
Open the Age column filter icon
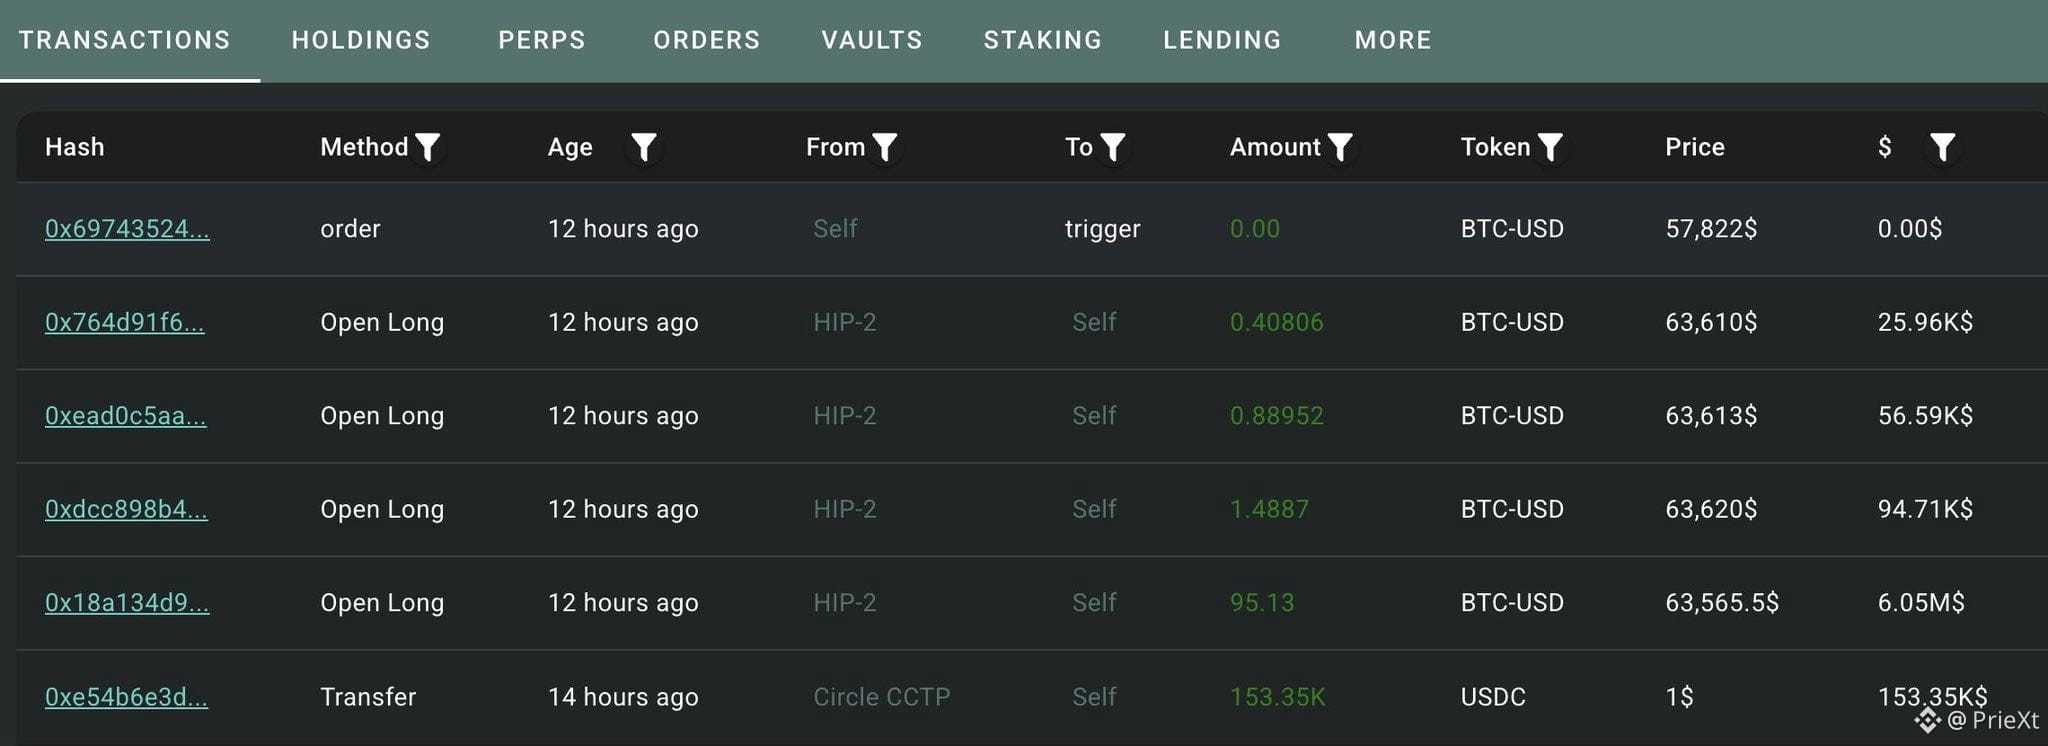tap(644, 147)
